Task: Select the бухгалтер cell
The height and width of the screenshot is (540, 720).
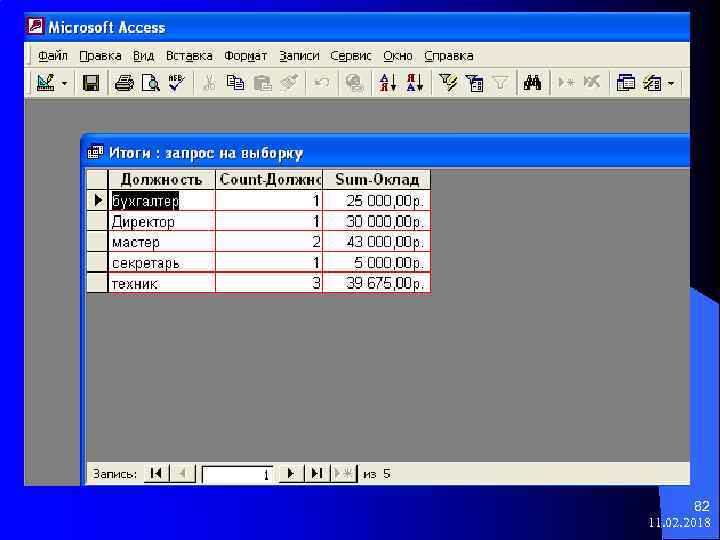Action: (x=161, y=201)
